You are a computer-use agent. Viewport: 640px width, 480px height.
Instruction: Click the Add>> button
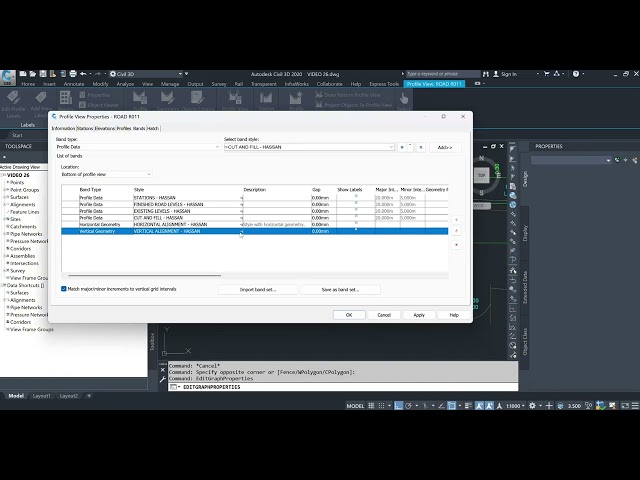coord(445,147)
